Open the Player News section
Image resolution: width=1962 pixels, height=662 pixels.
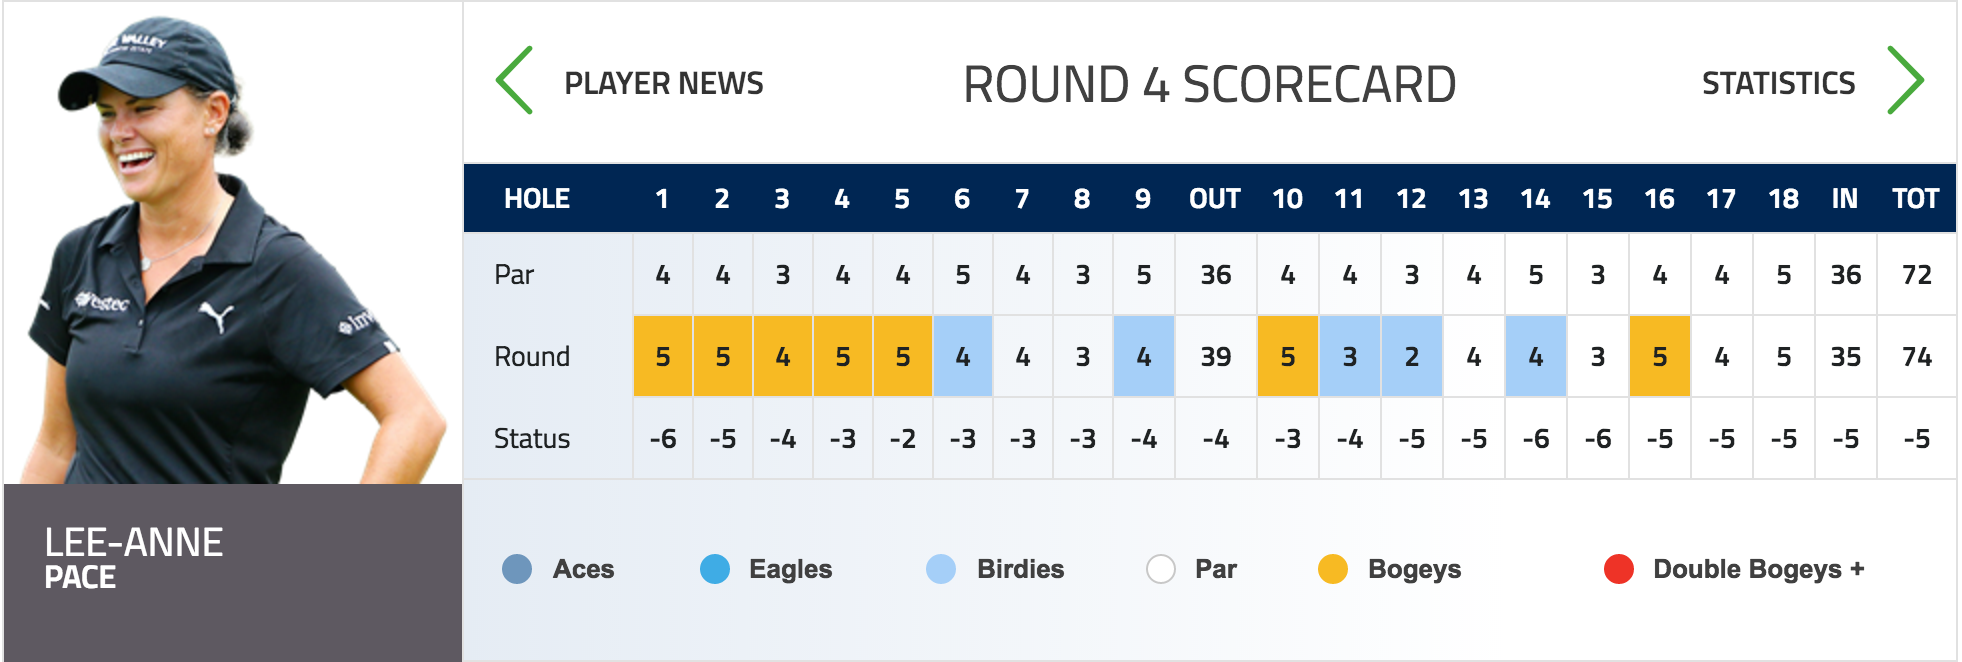coord(664,83)
